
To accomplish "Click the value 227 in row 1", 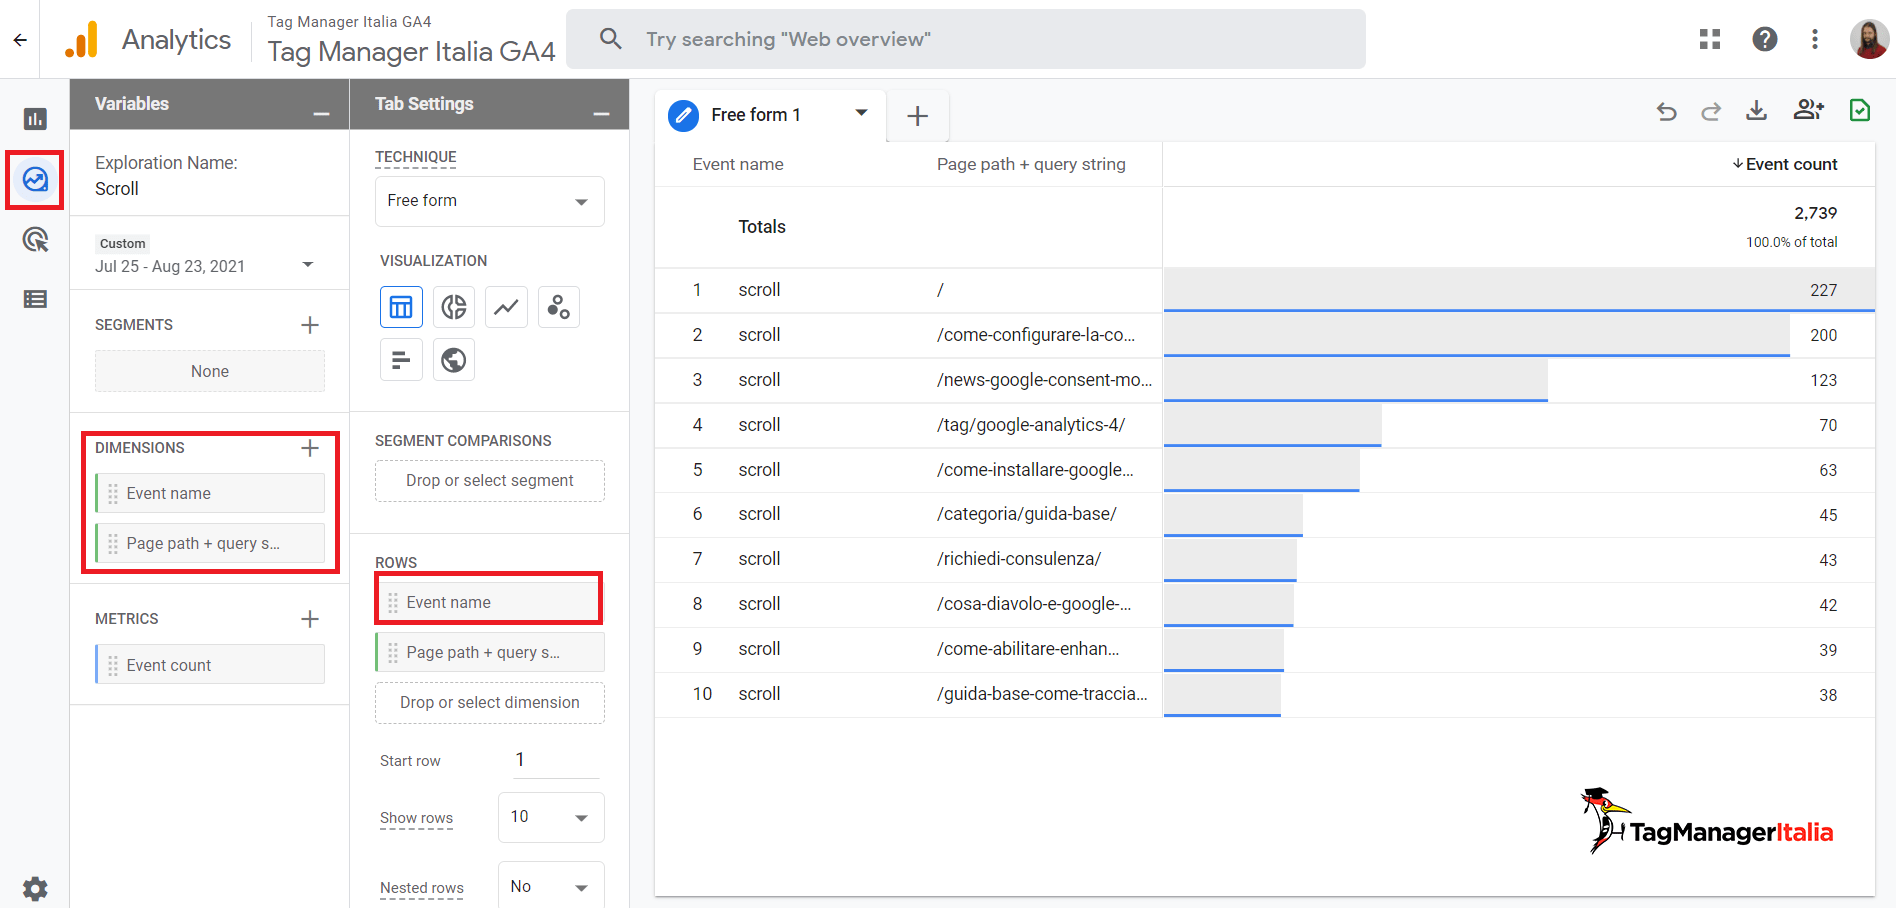I will pos(1823,290).
